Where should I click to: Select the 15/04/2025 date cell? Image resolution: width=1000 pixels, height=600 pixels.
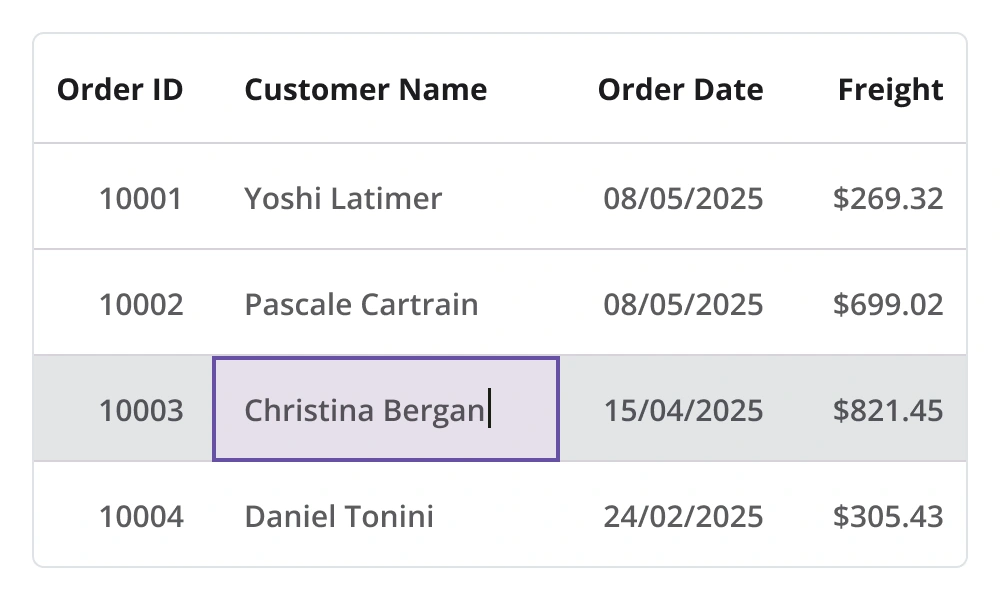[683, 410]
